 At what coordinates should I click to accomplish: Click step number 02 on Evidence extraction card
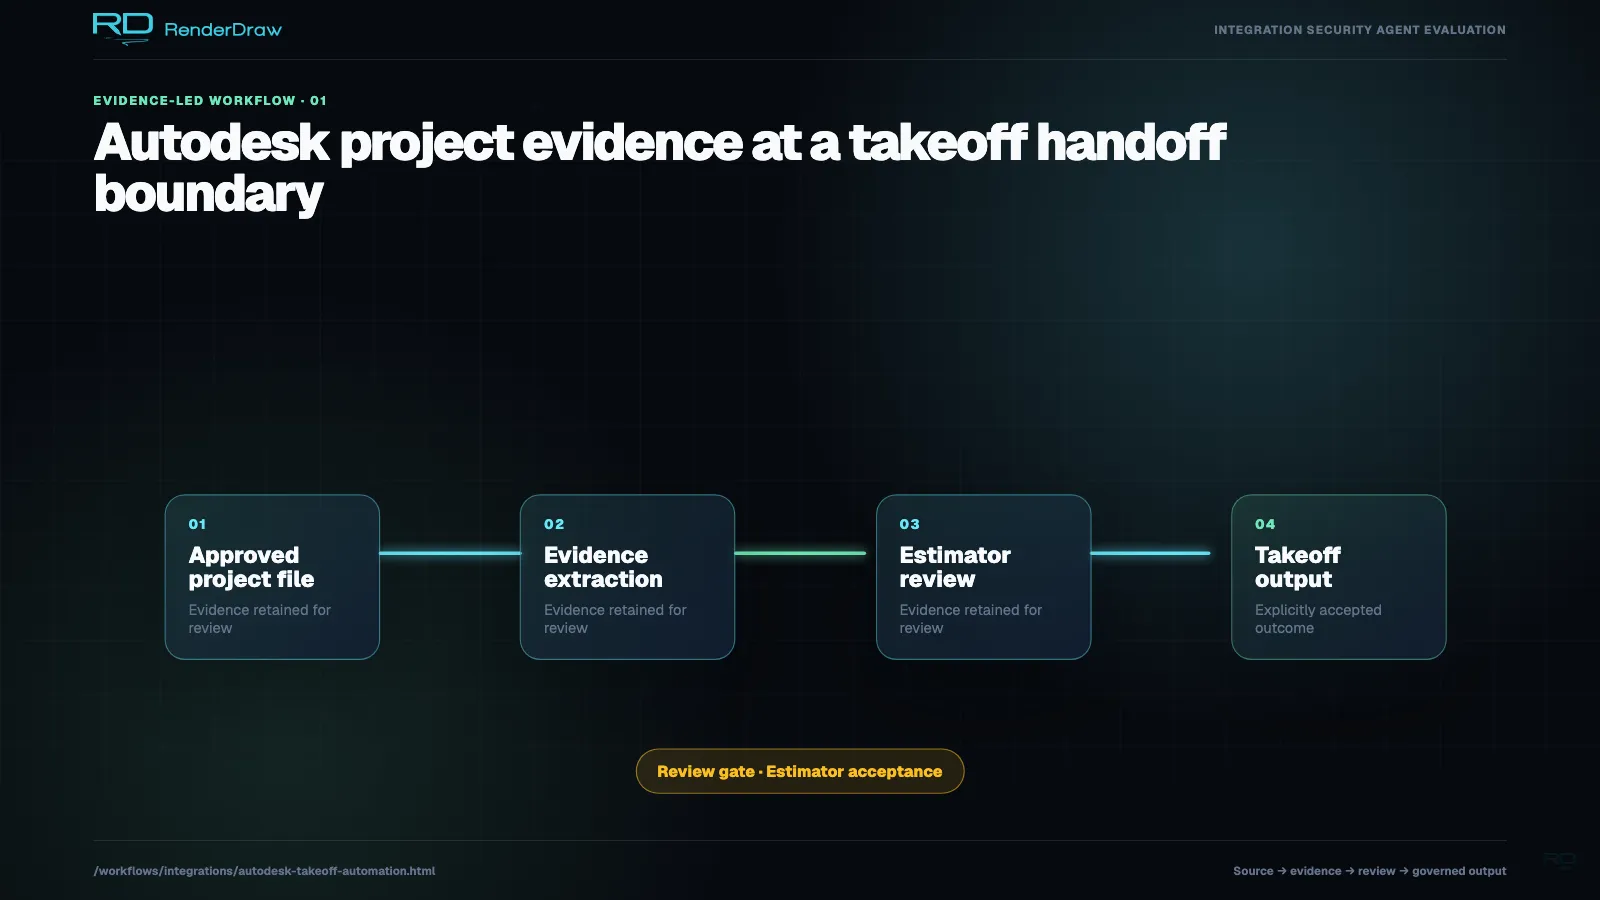(x=554, y=524)
